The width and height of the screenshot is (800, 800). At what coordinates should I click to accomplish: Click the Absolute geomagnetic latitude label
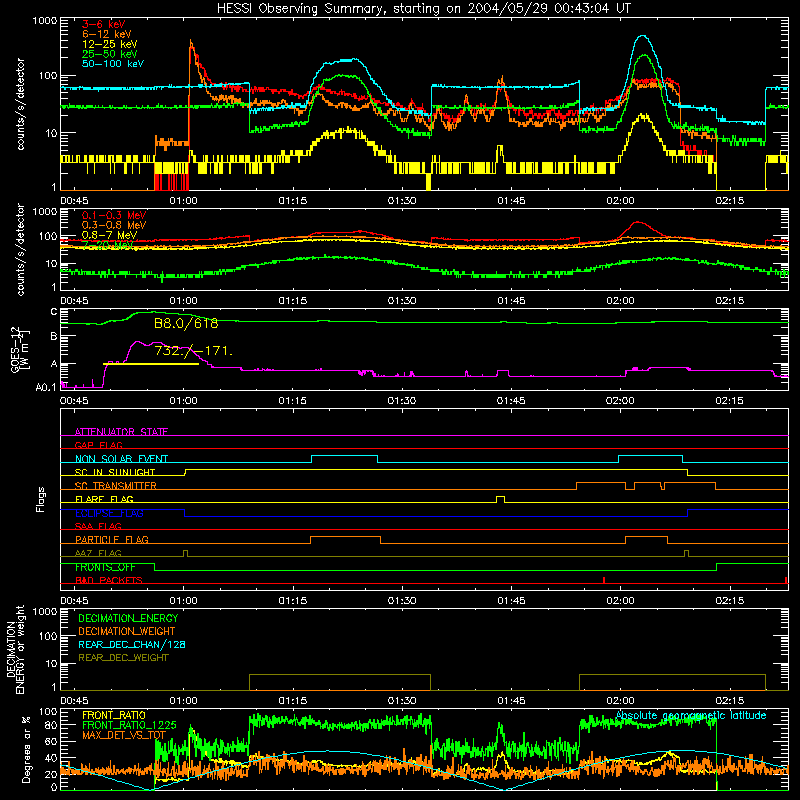[691, 715]
